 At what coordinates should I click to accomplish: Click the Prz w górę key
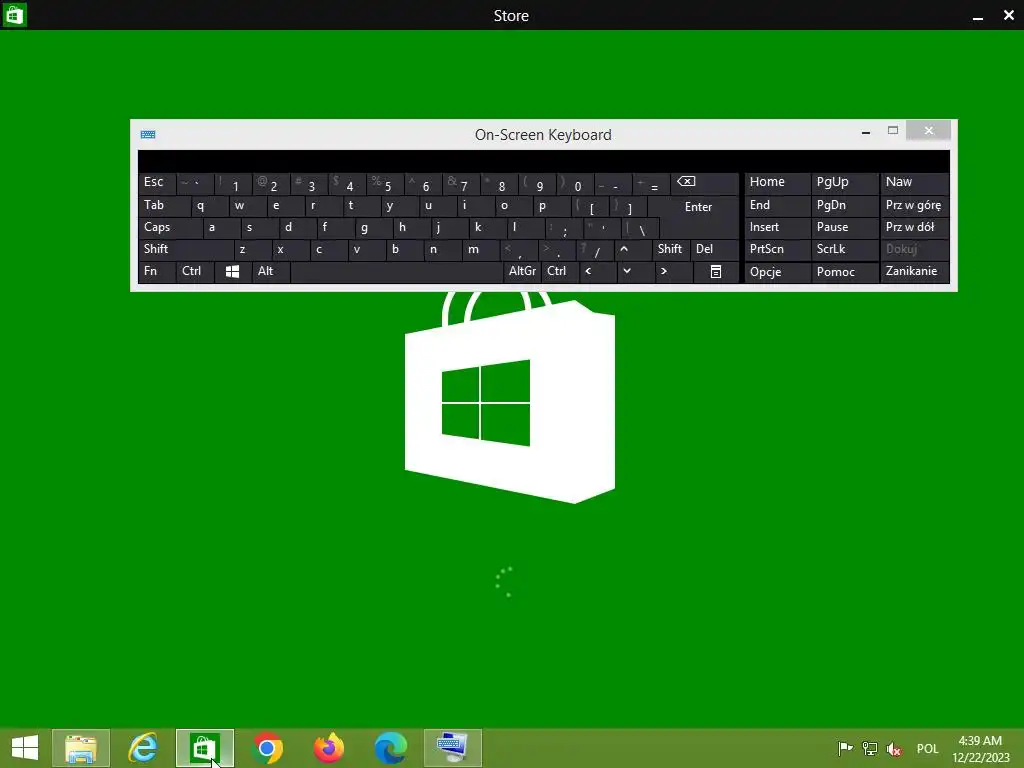click(x=915, y=206)
